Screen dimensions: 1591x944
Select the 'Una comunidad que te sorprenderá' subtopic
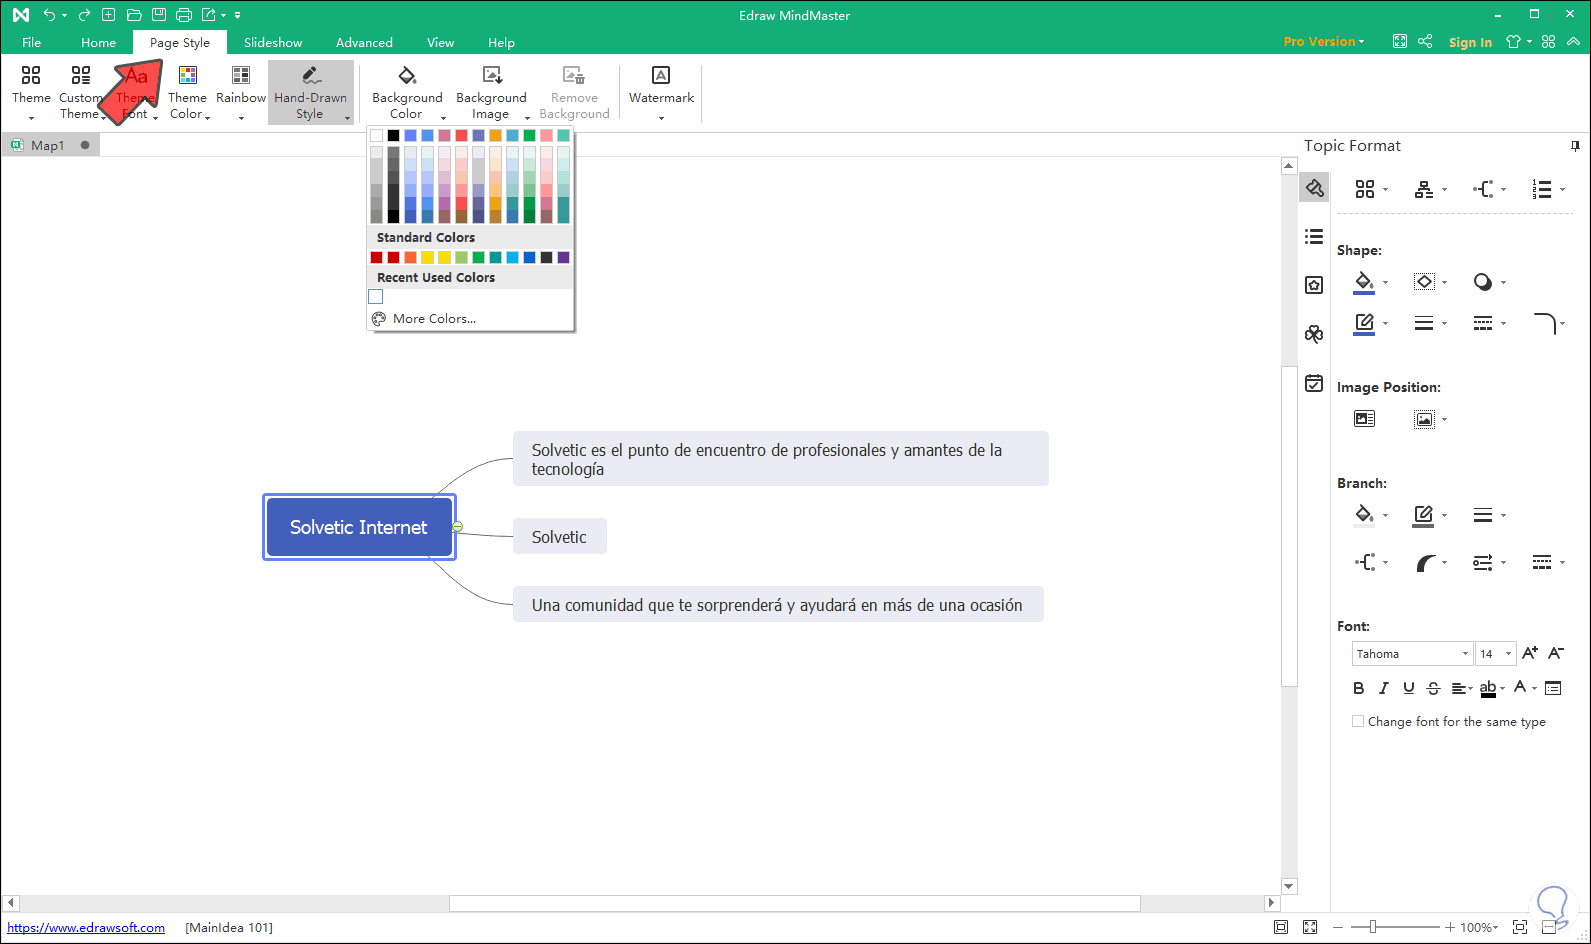point(778,605)
